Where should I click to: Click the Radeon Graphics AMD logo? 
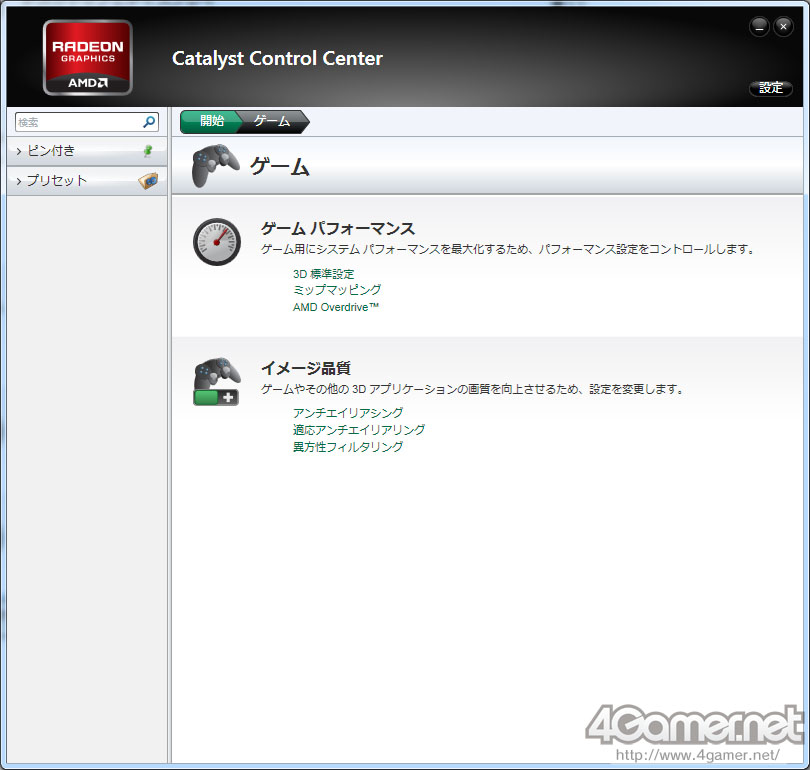(88, 57)
